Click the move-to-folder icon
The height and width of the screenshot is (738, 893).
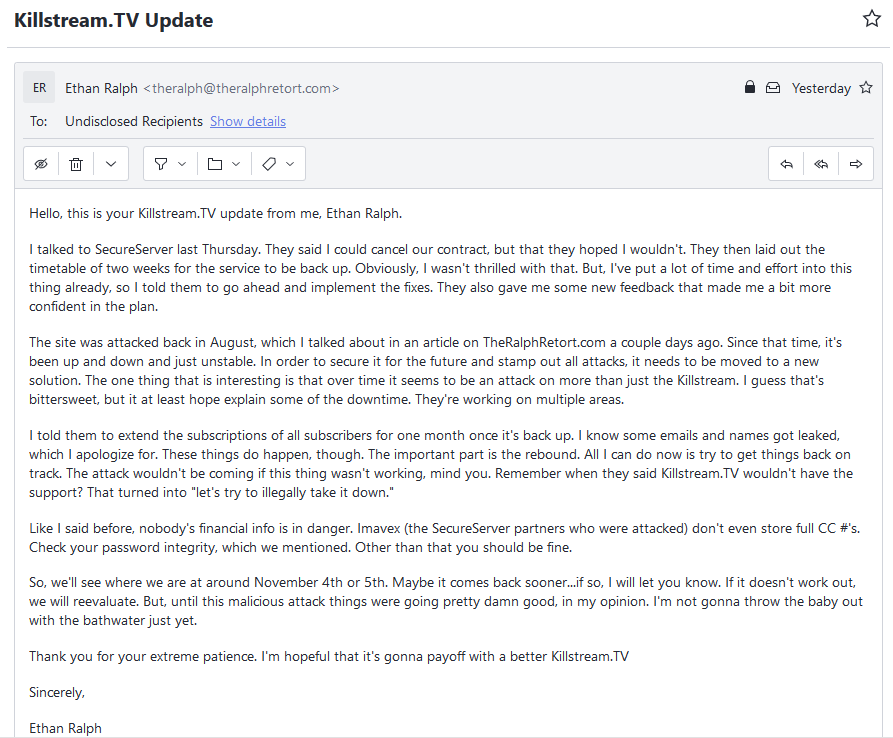(215, 164)
